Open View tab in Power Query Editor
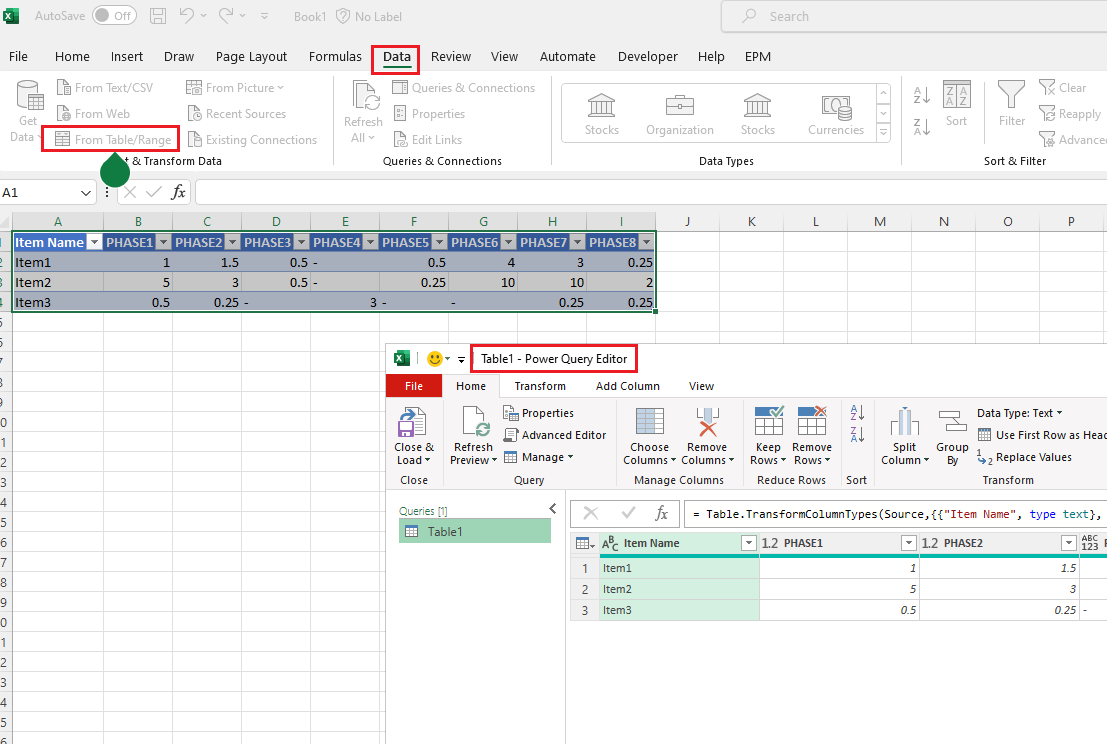1107x745 pixels. (x=701, y=386)
